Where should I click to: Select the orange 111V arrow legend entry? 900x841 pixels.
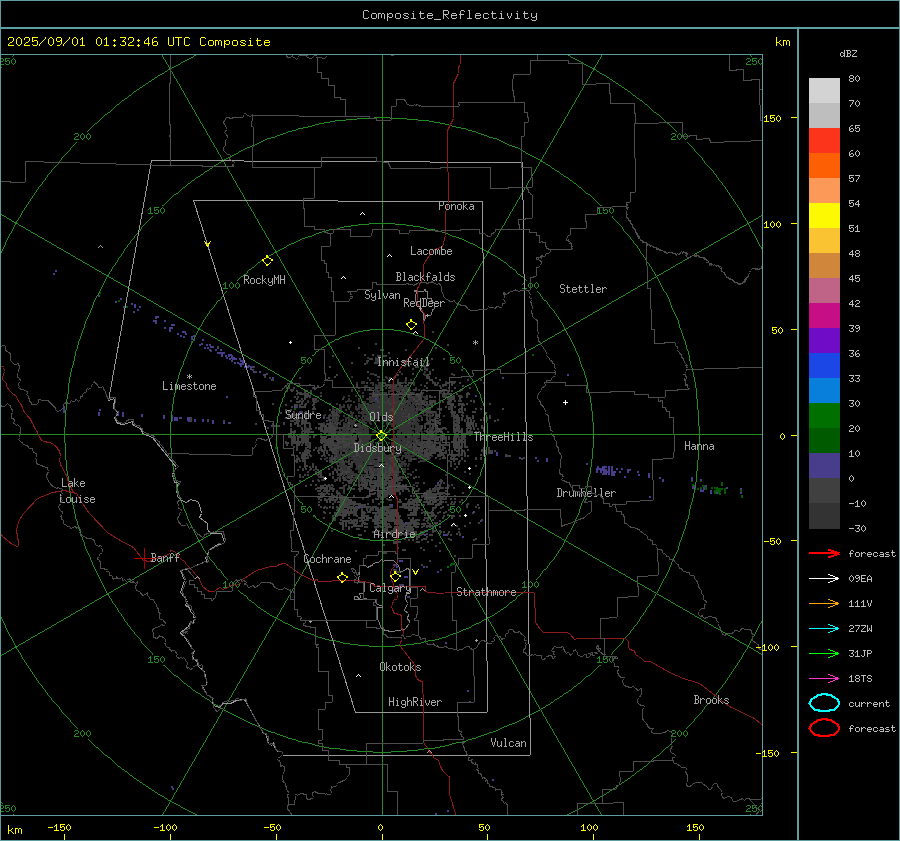point(824,603)
